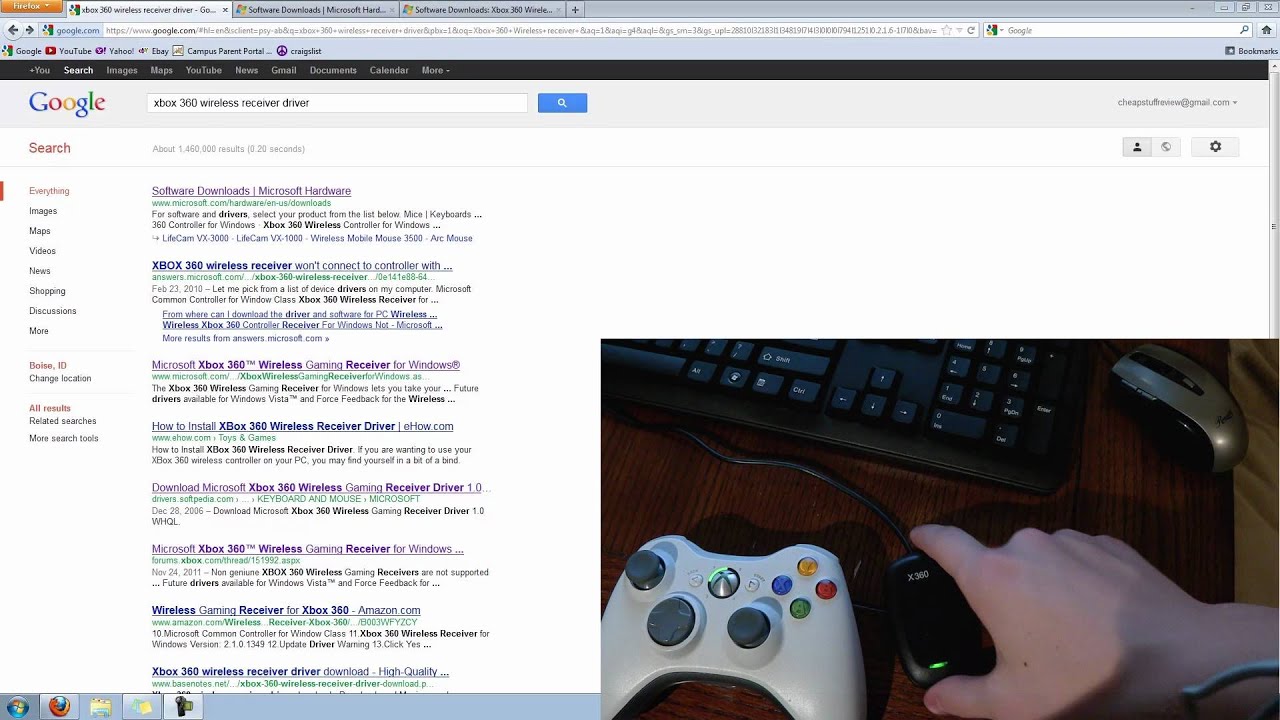Open the Campus Parent Portal bookmark
Image resolution: width=1280 pixels, height=720 pixels.
click(x=223, y=51)
